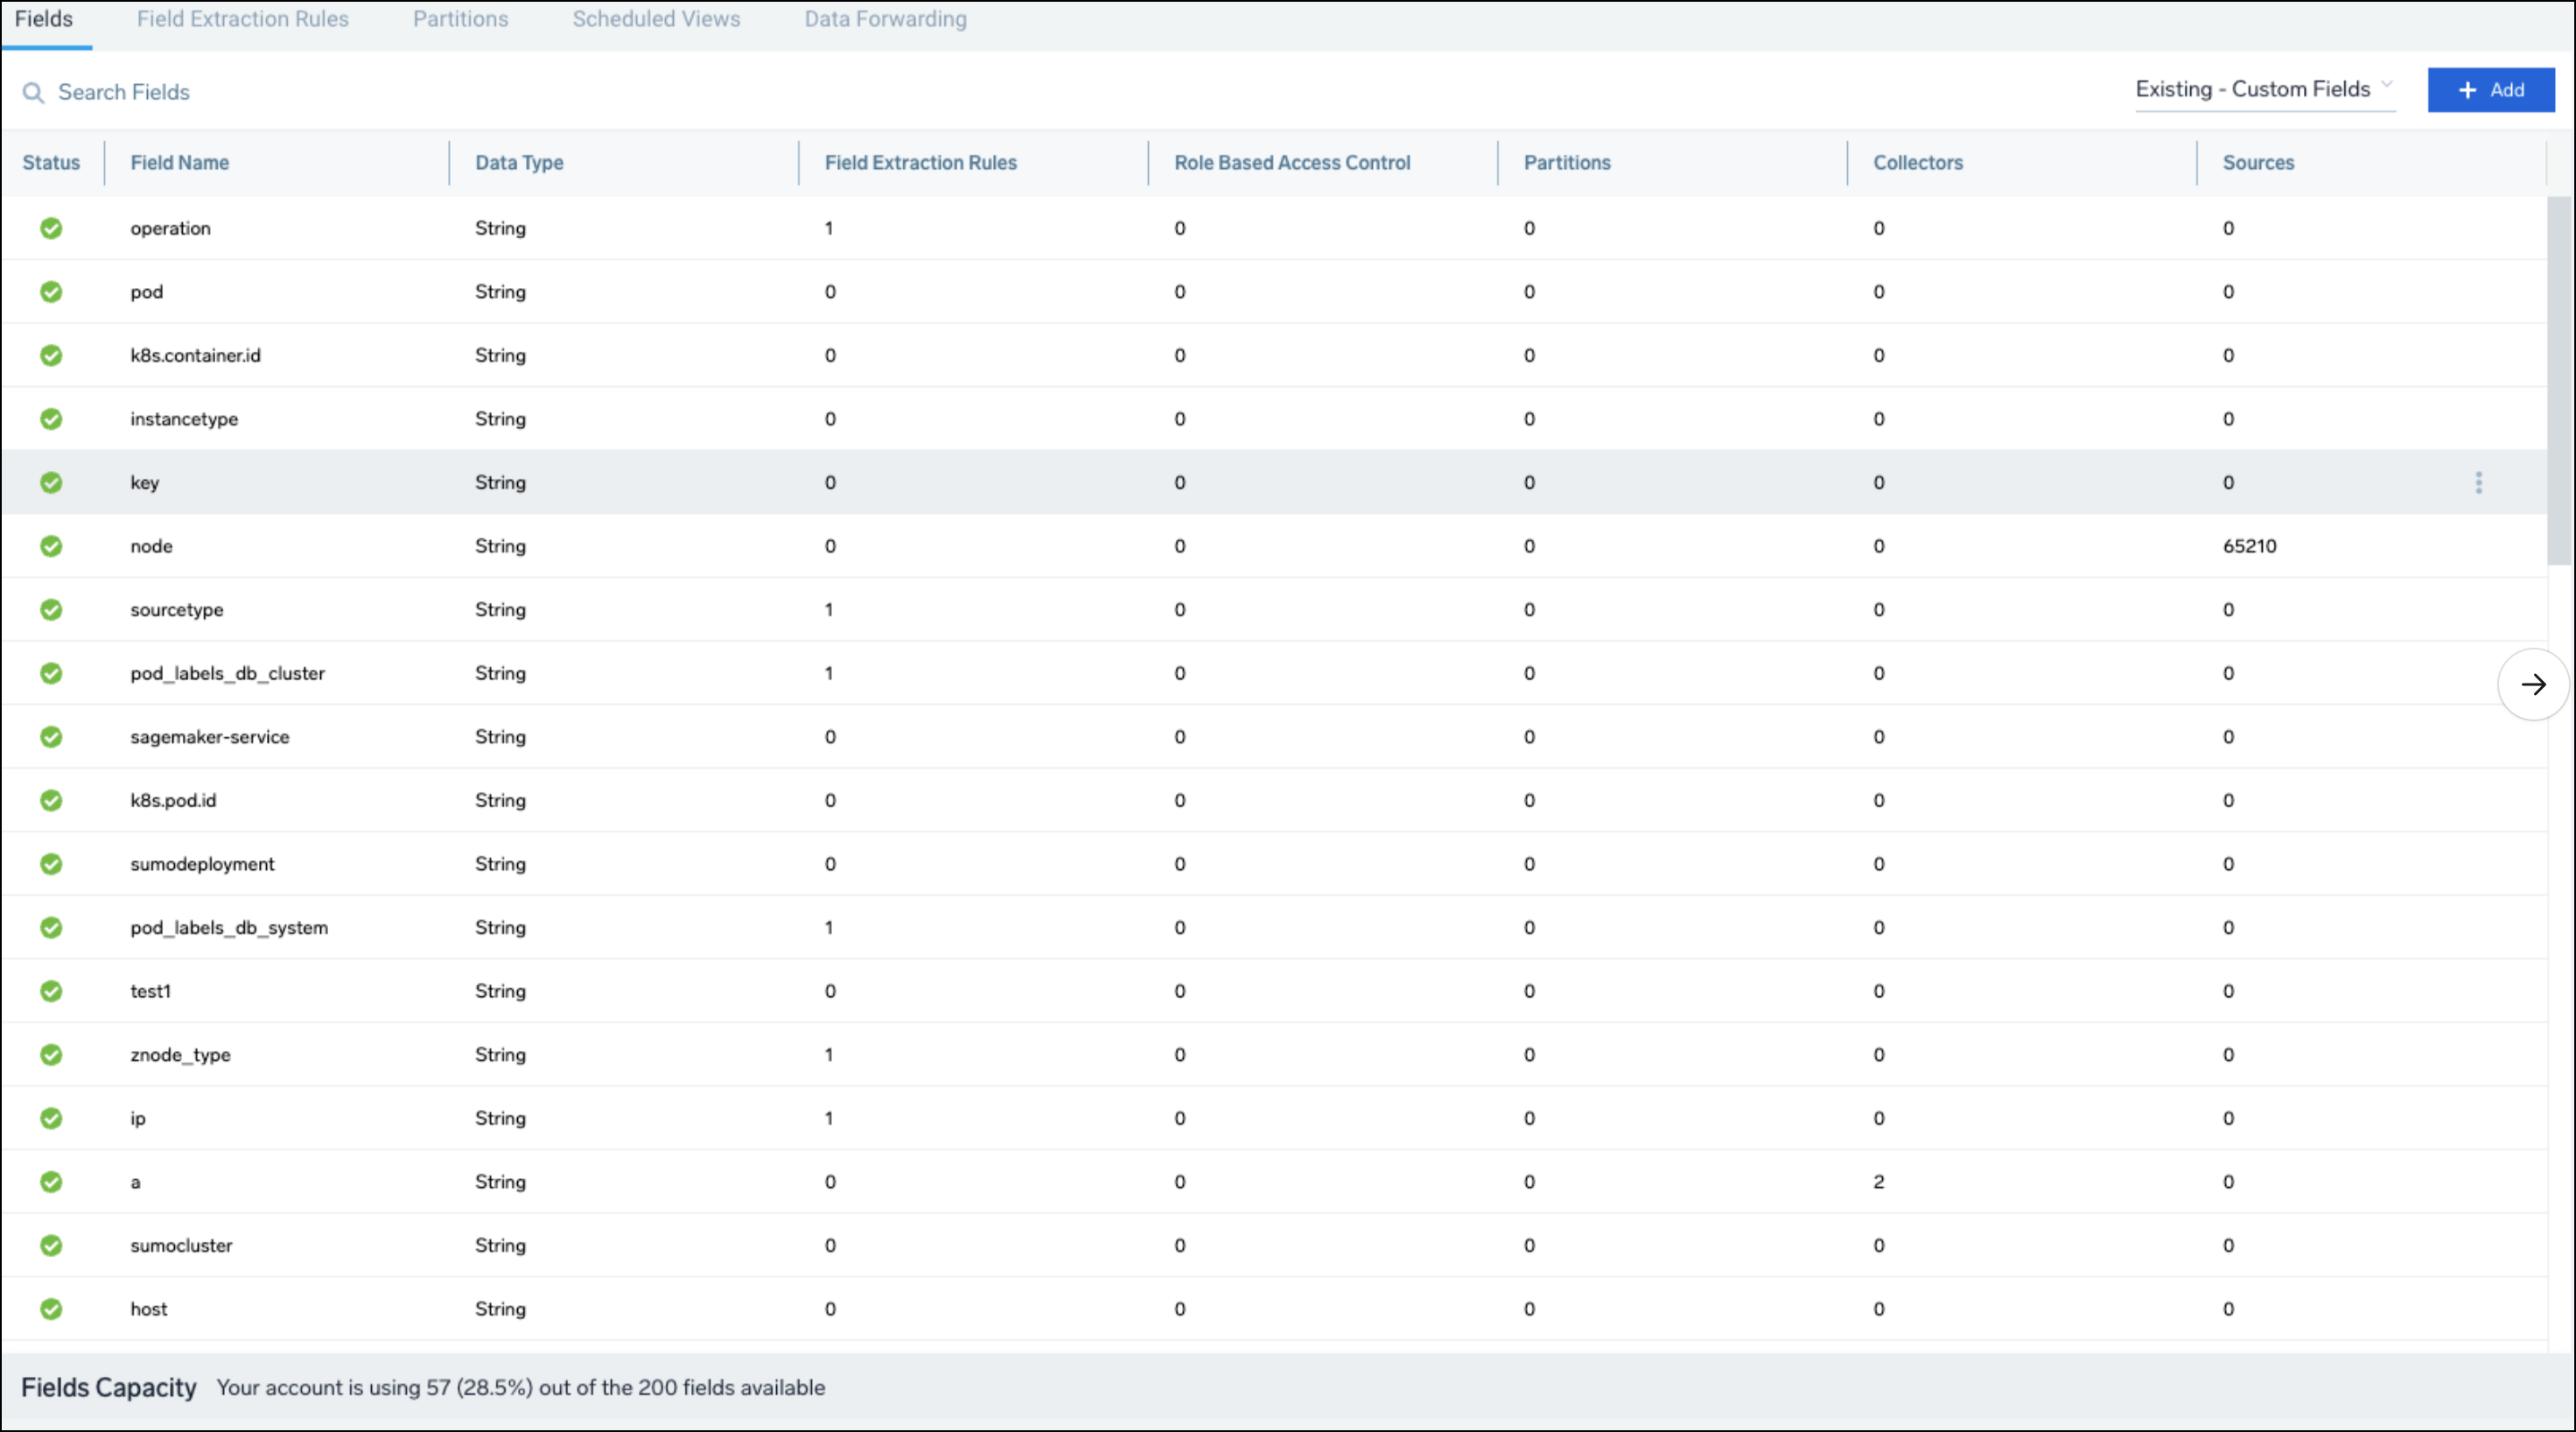Image resolution: width=2576 pixels, height=1432 pixels.
Task: Open the Sources column header
Action: (x=2258, y=162)
